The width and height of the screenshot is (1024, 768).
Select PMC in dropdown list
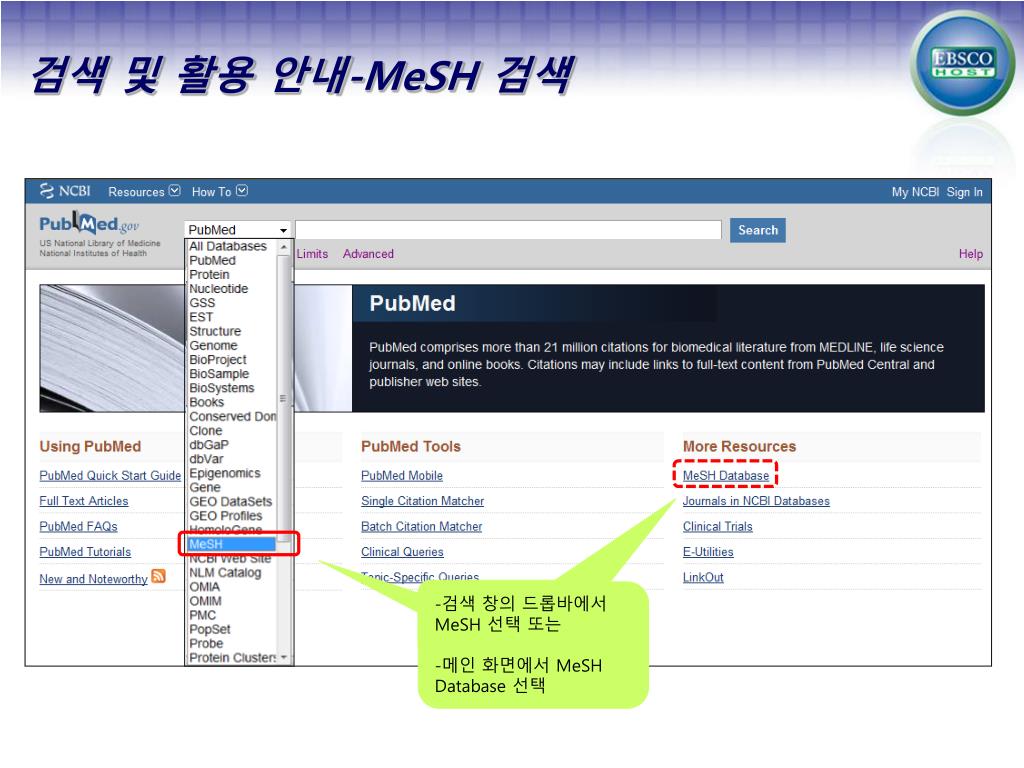tap(202, 615)
